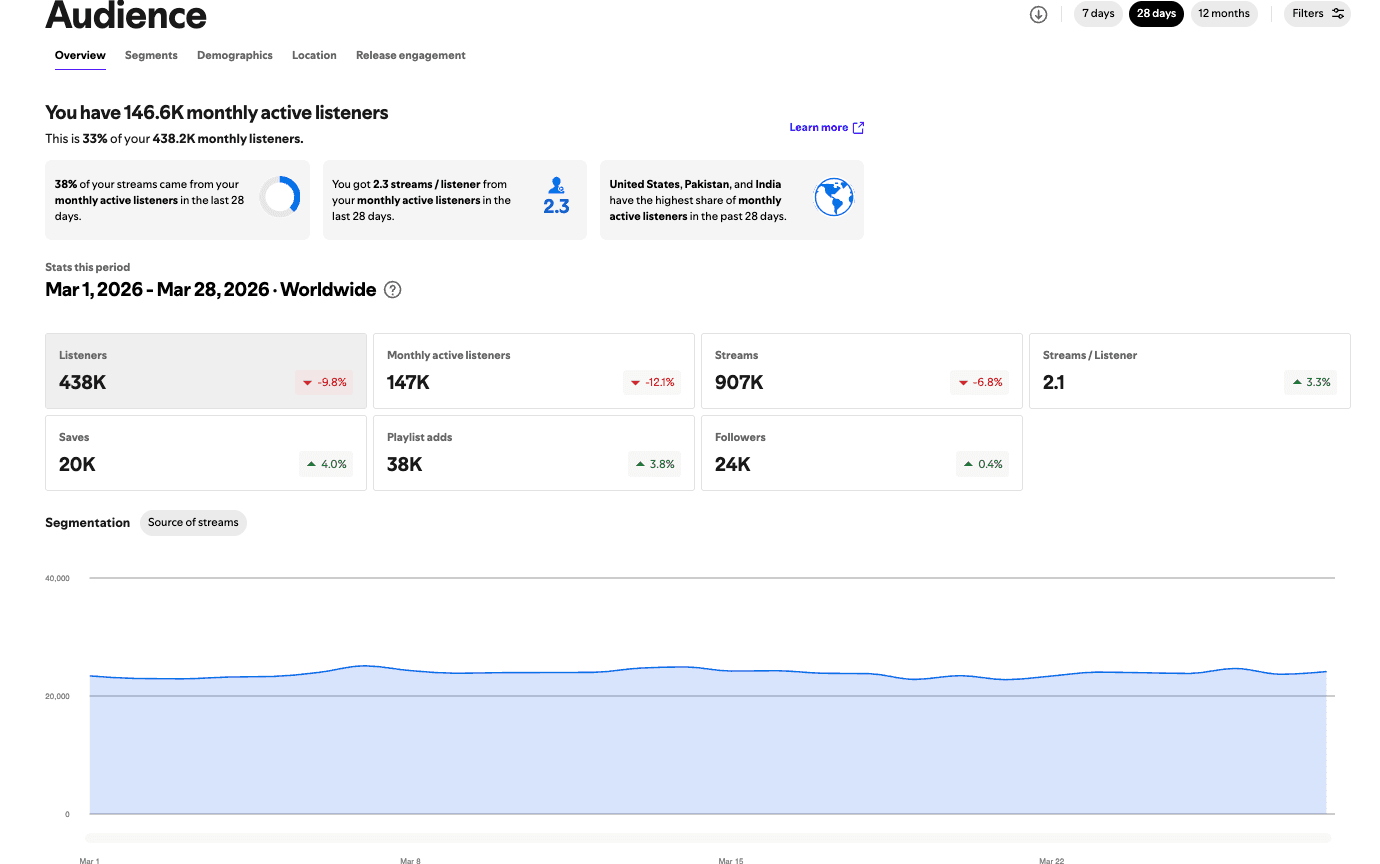This screenshot has width=1380, height=864.
Task: Click the Mar 15 label on the chart axis
Action: coord(731,861)
